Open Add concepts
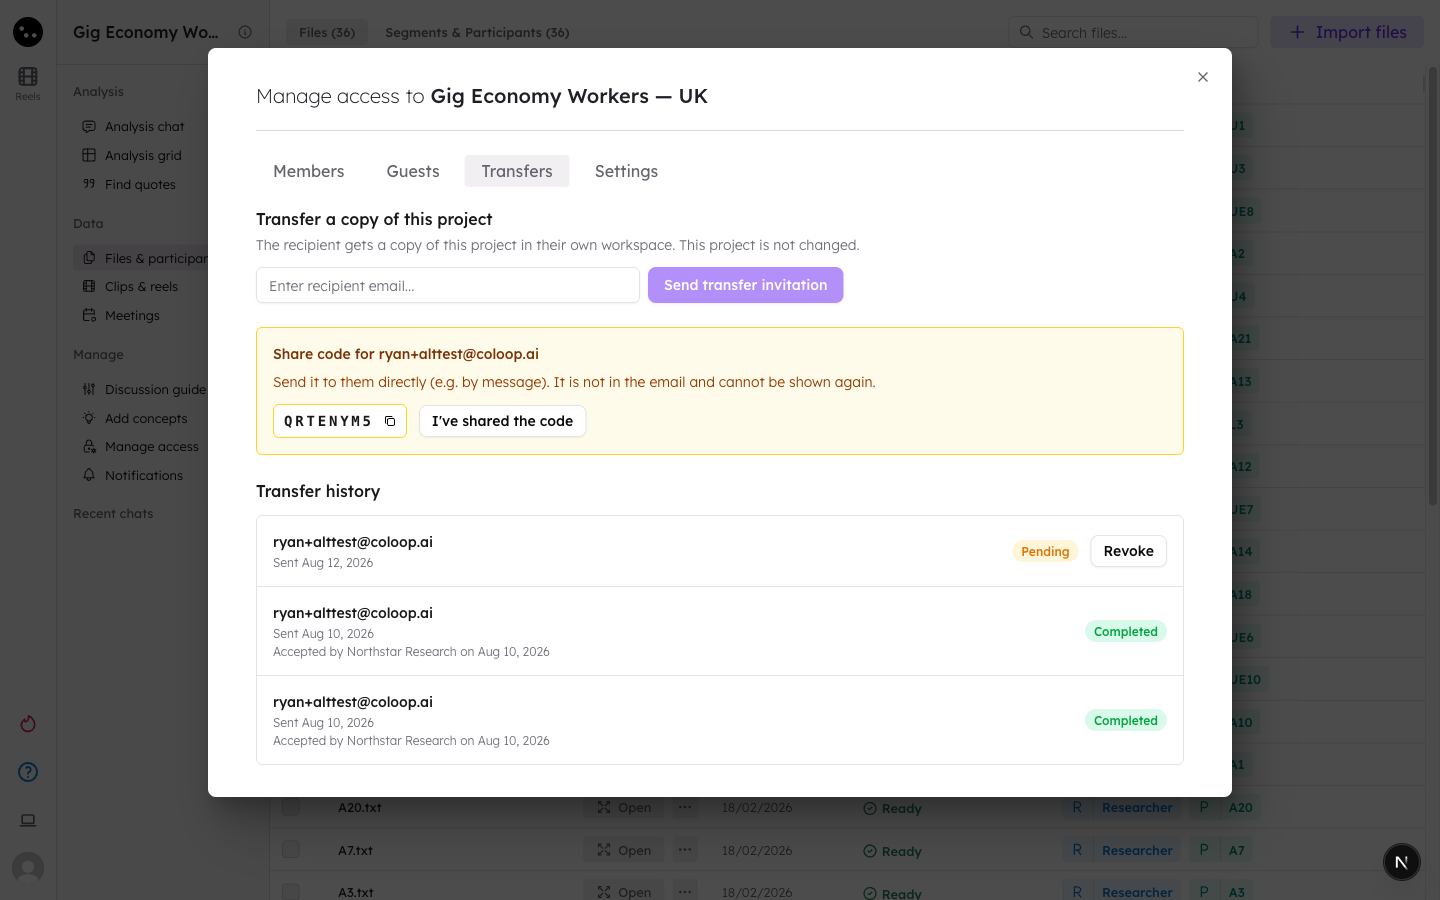The image size is (1440, 900). click(146, 418)
